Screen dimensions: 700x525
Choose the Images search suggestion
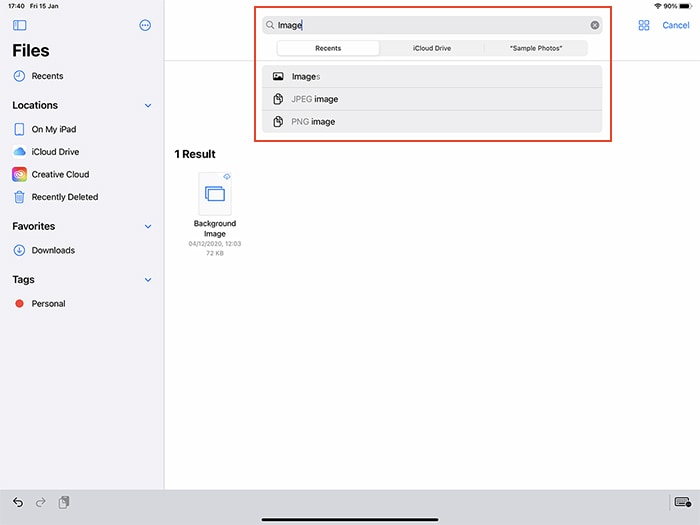click(x=432, y=77)
